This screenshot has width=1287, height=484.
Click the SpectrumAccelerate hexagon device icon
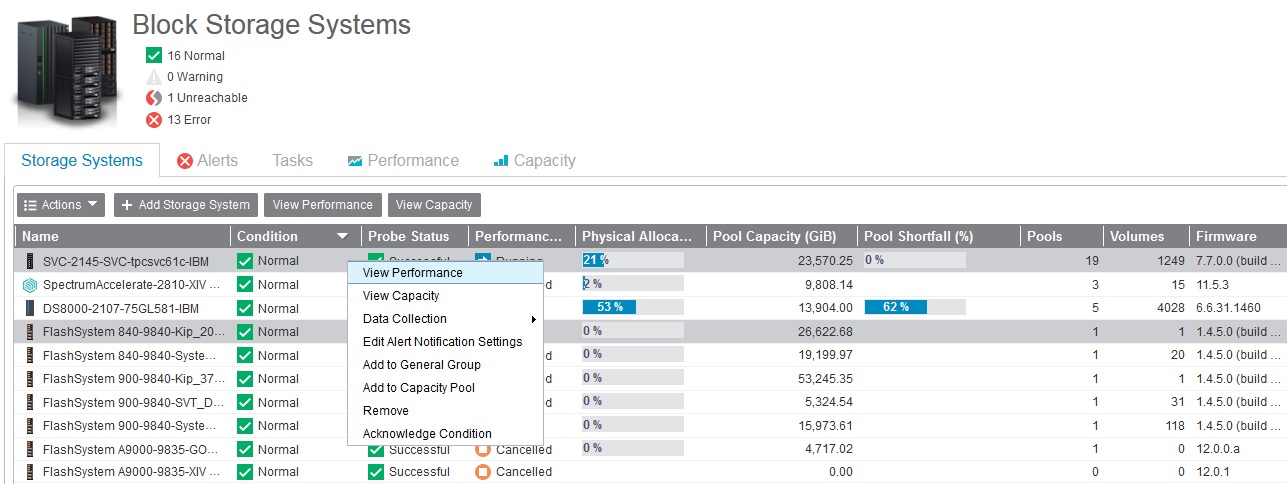(30, 285)
